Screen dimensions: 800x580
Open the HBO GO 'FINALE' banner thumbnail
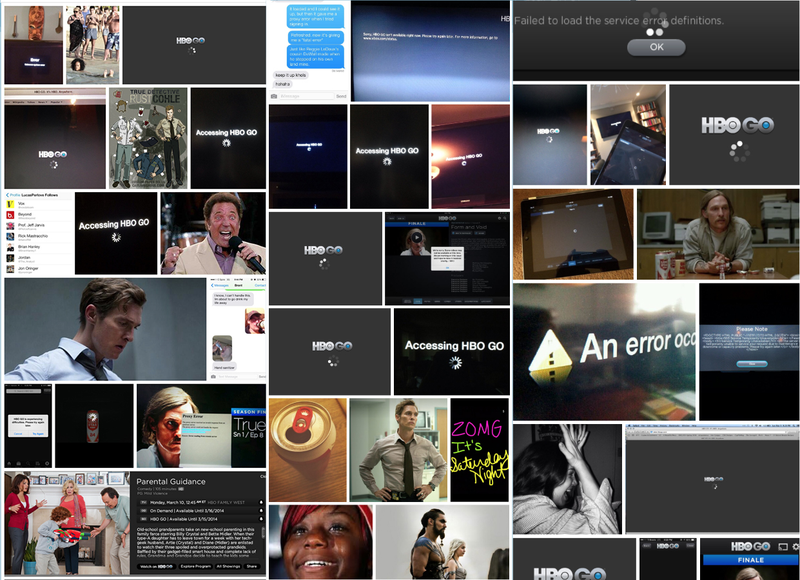pyautogui.click(x=750, y=559)
